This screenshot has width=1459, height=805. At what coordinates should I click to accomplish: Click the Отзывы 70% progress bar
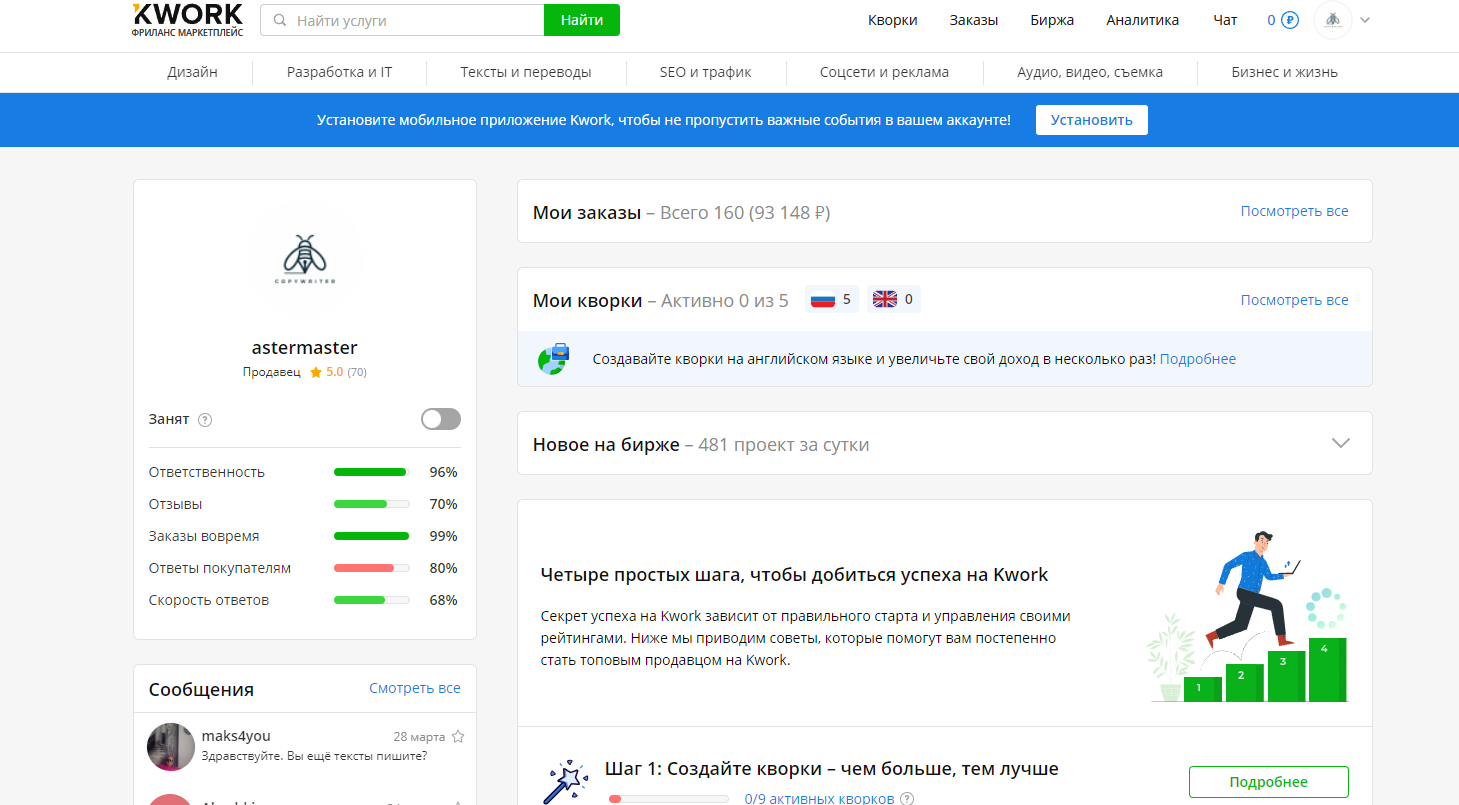(371, 504)
